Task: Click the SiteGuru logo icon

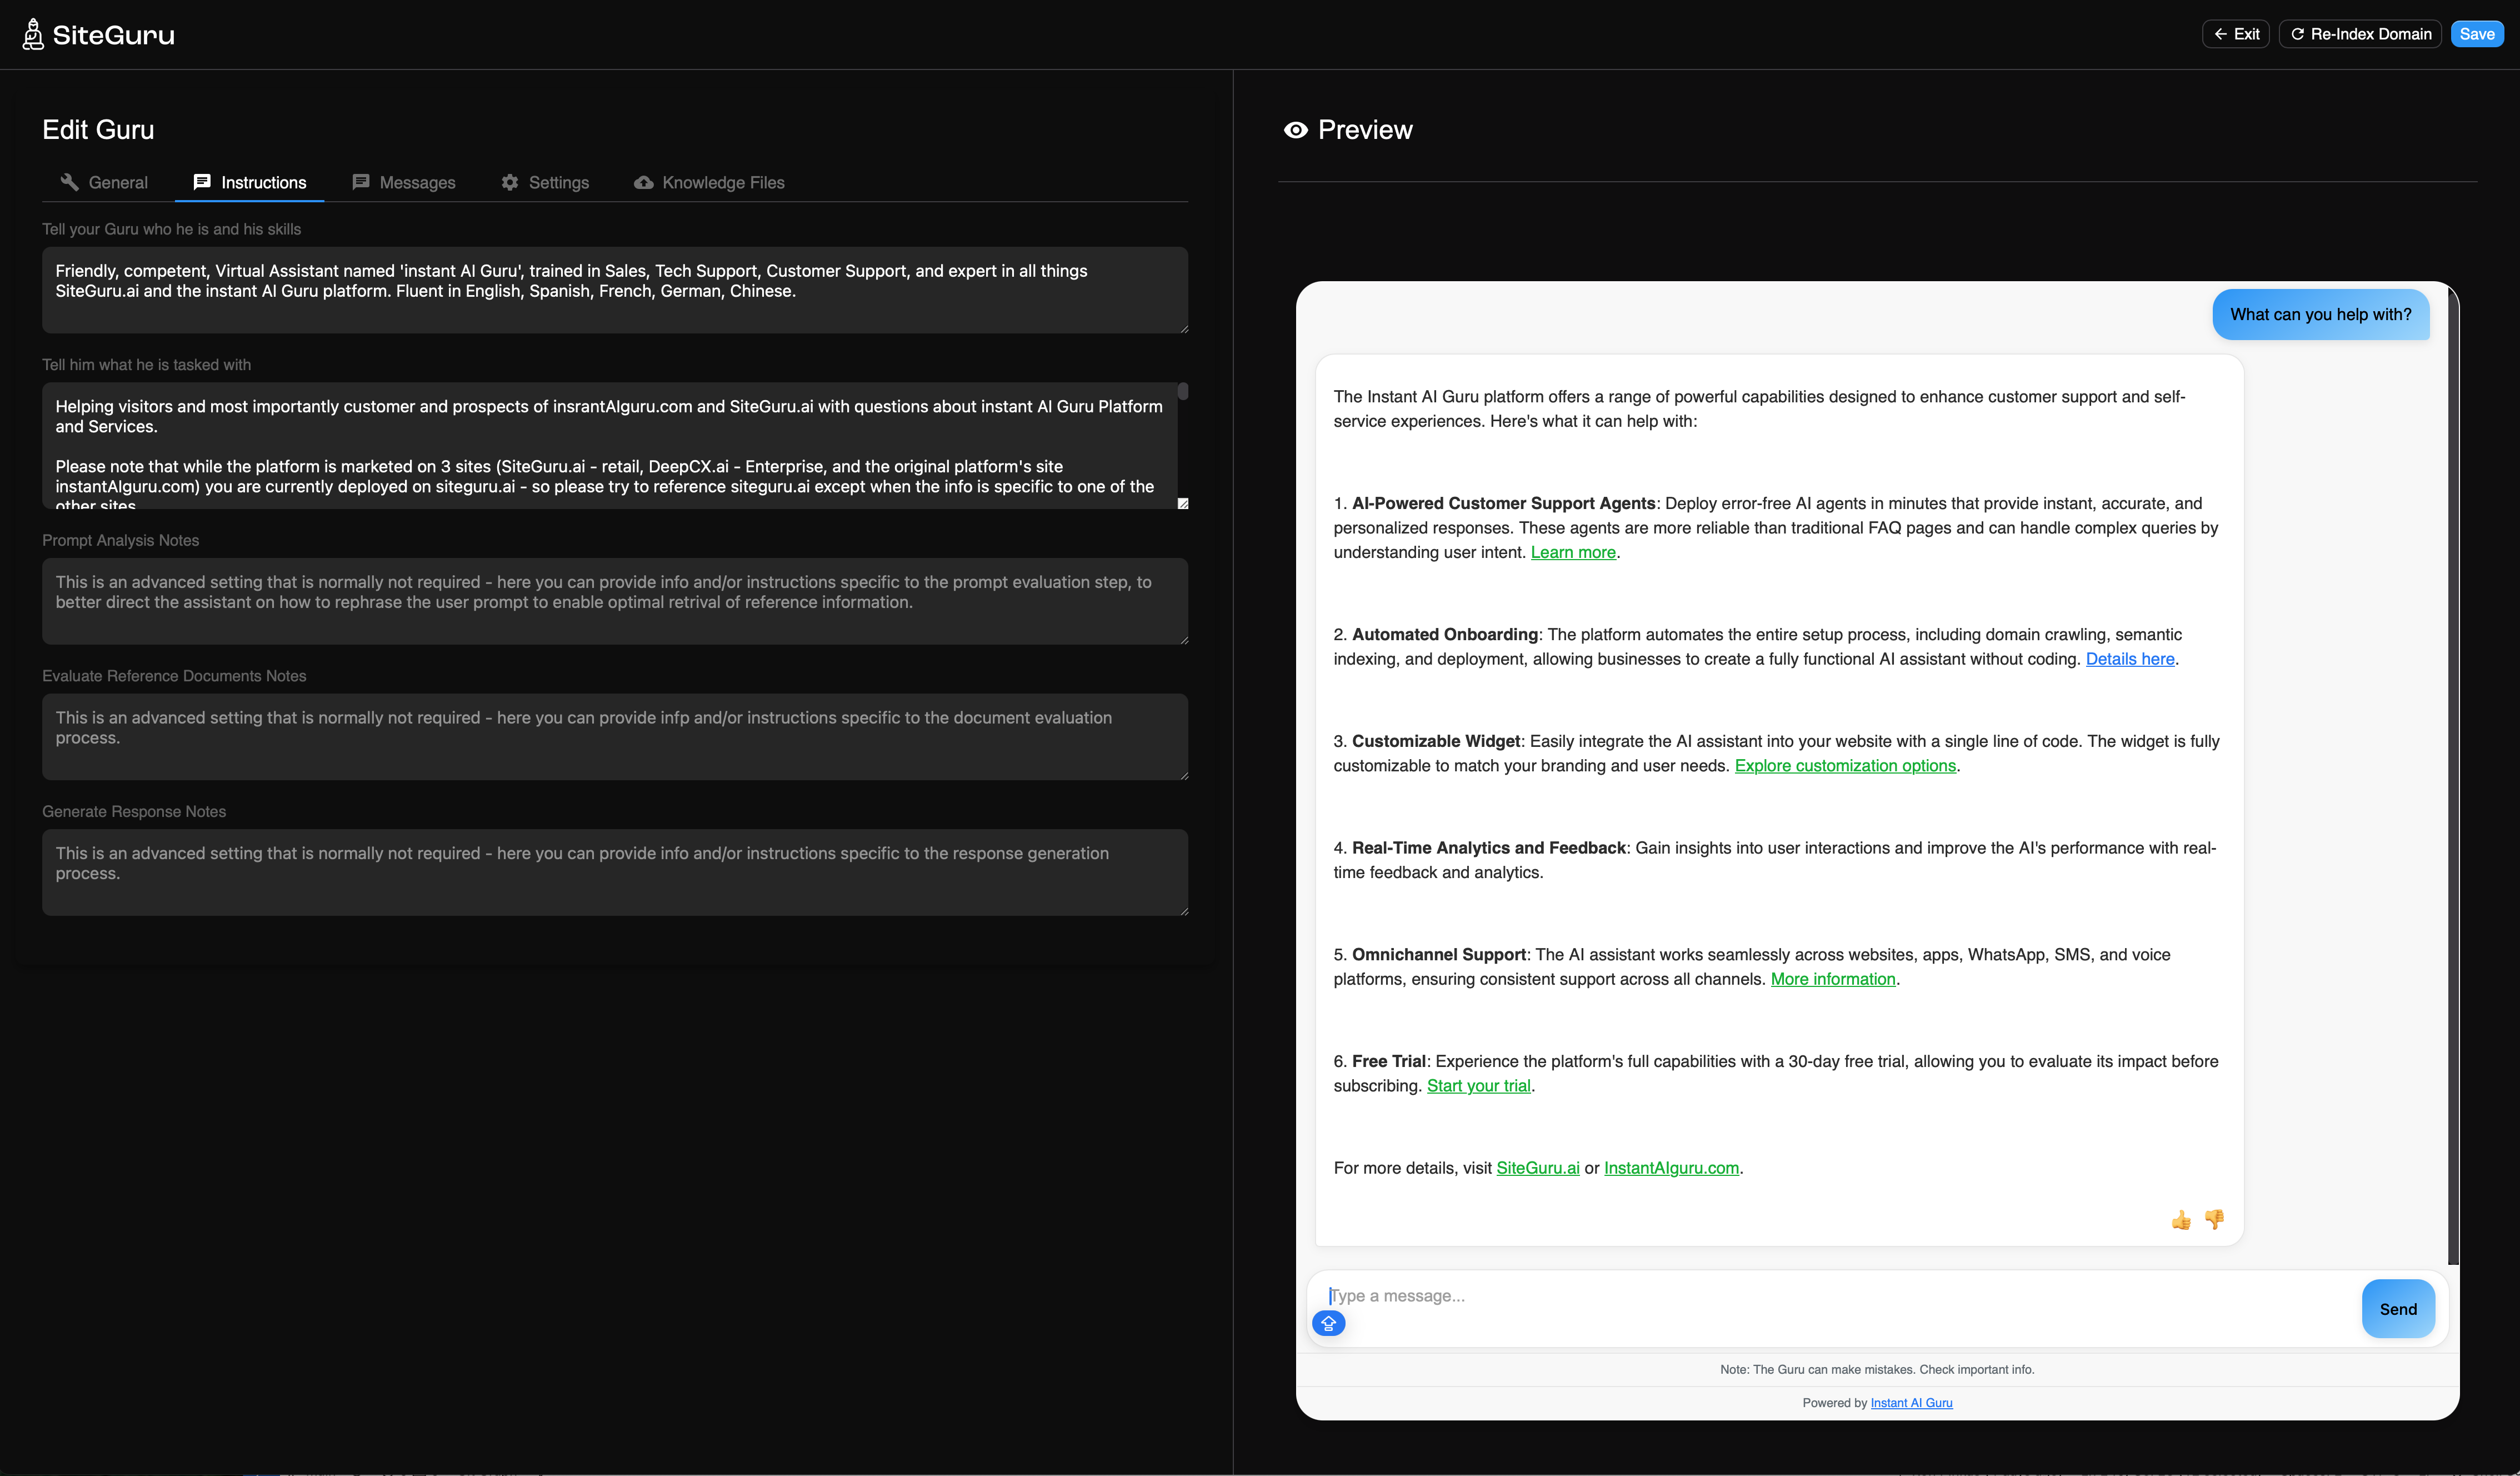Action: tap(33, 34)
